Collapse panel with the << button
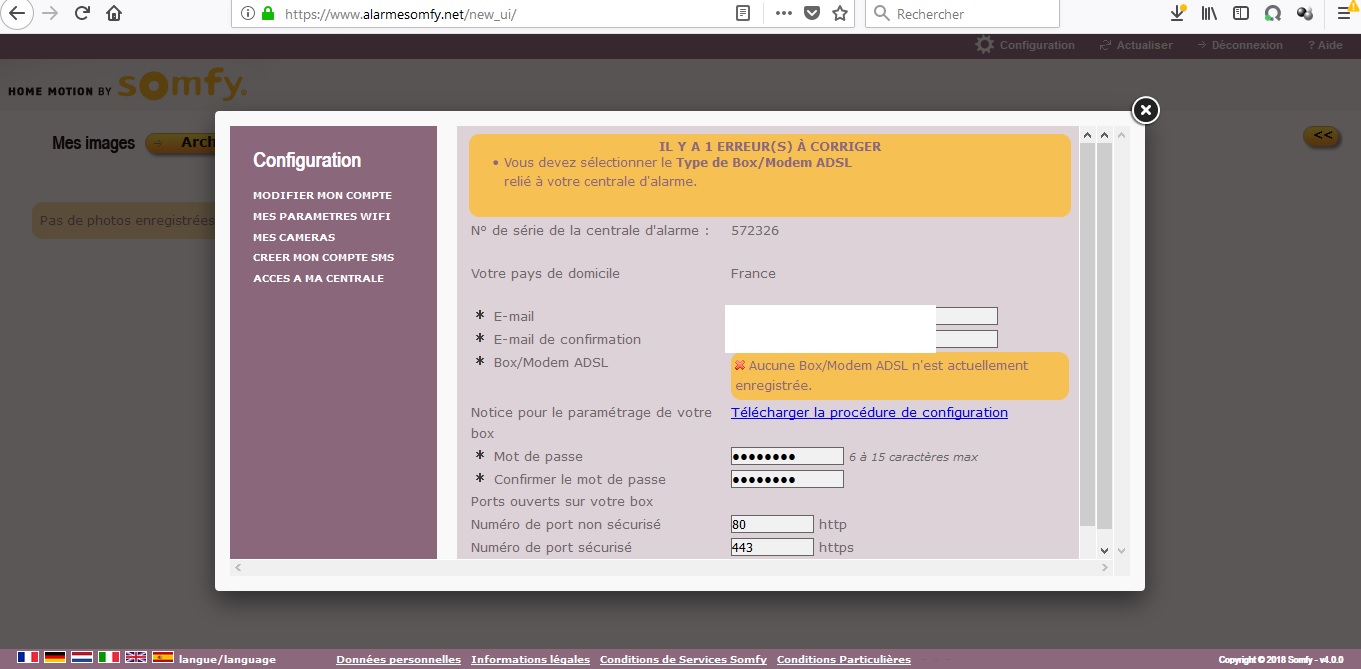This screenshot has height=669, width=1361. point(1322,136)
